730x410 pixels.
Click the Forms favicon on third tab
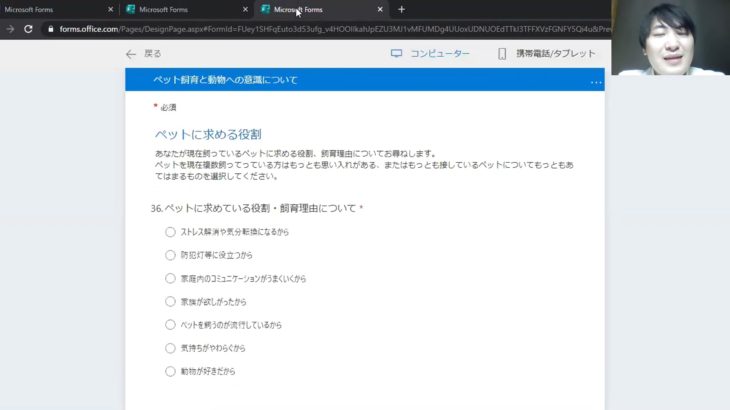coord(265,9)
